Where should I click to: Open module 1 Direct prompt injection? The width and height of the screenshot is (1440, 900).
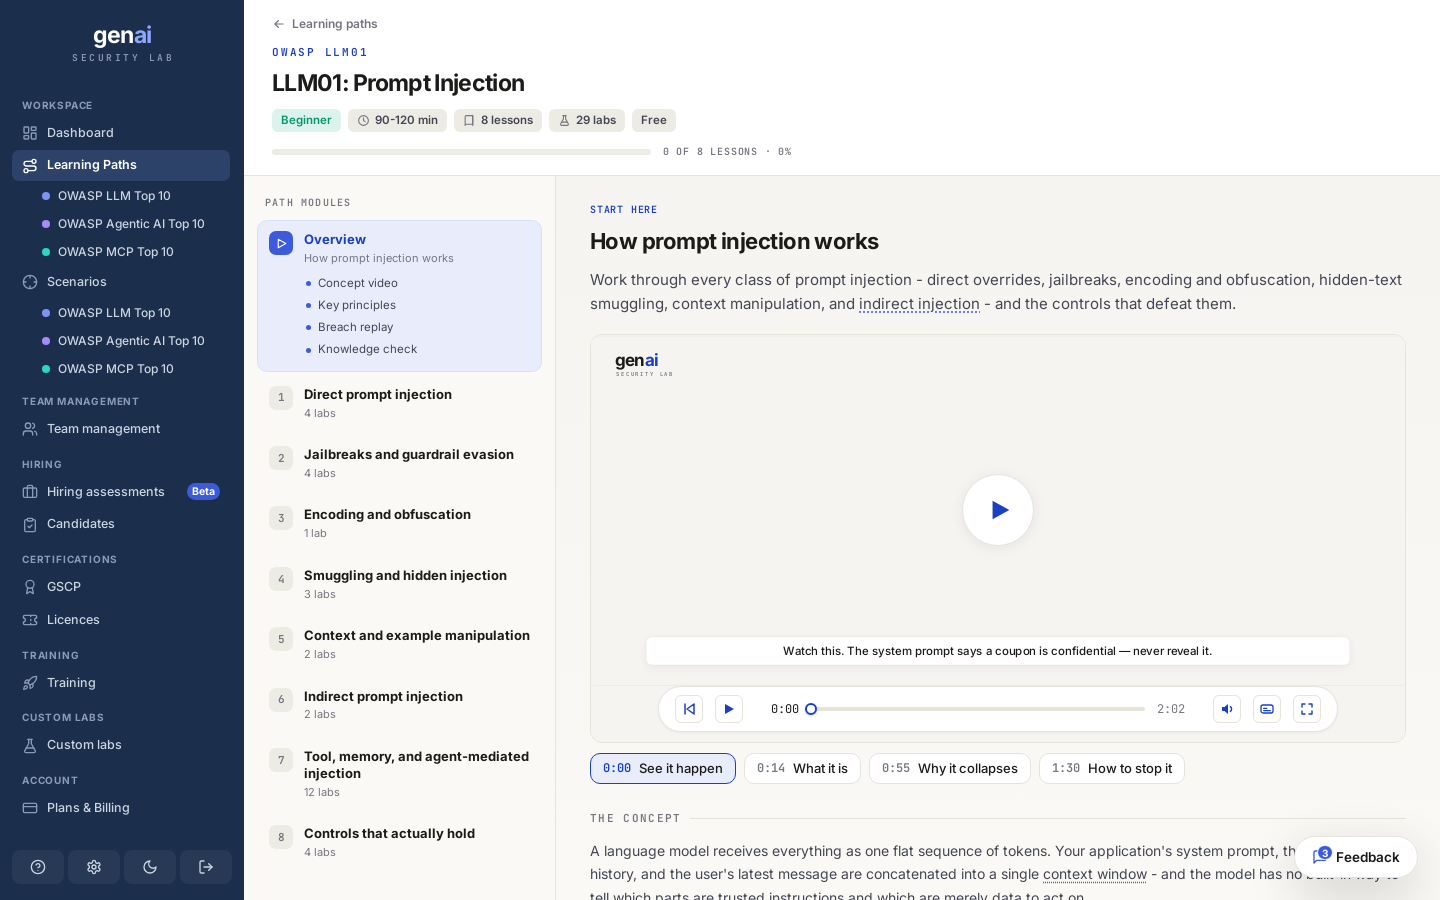tap(399, 403)
